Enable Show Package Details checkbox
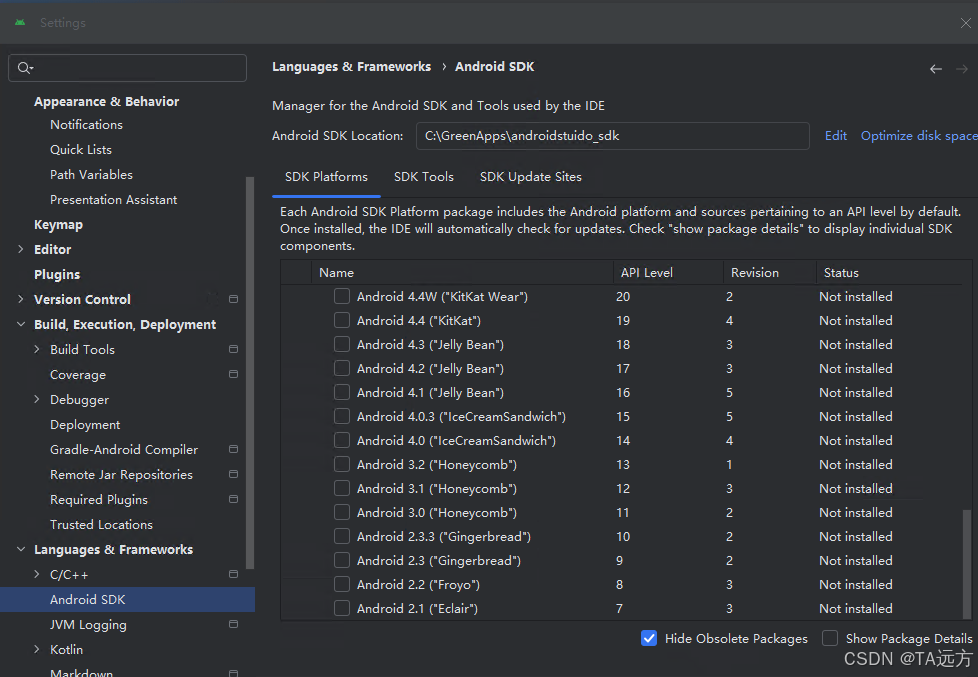Screen dimensions: 978x677 click(830, 638)
